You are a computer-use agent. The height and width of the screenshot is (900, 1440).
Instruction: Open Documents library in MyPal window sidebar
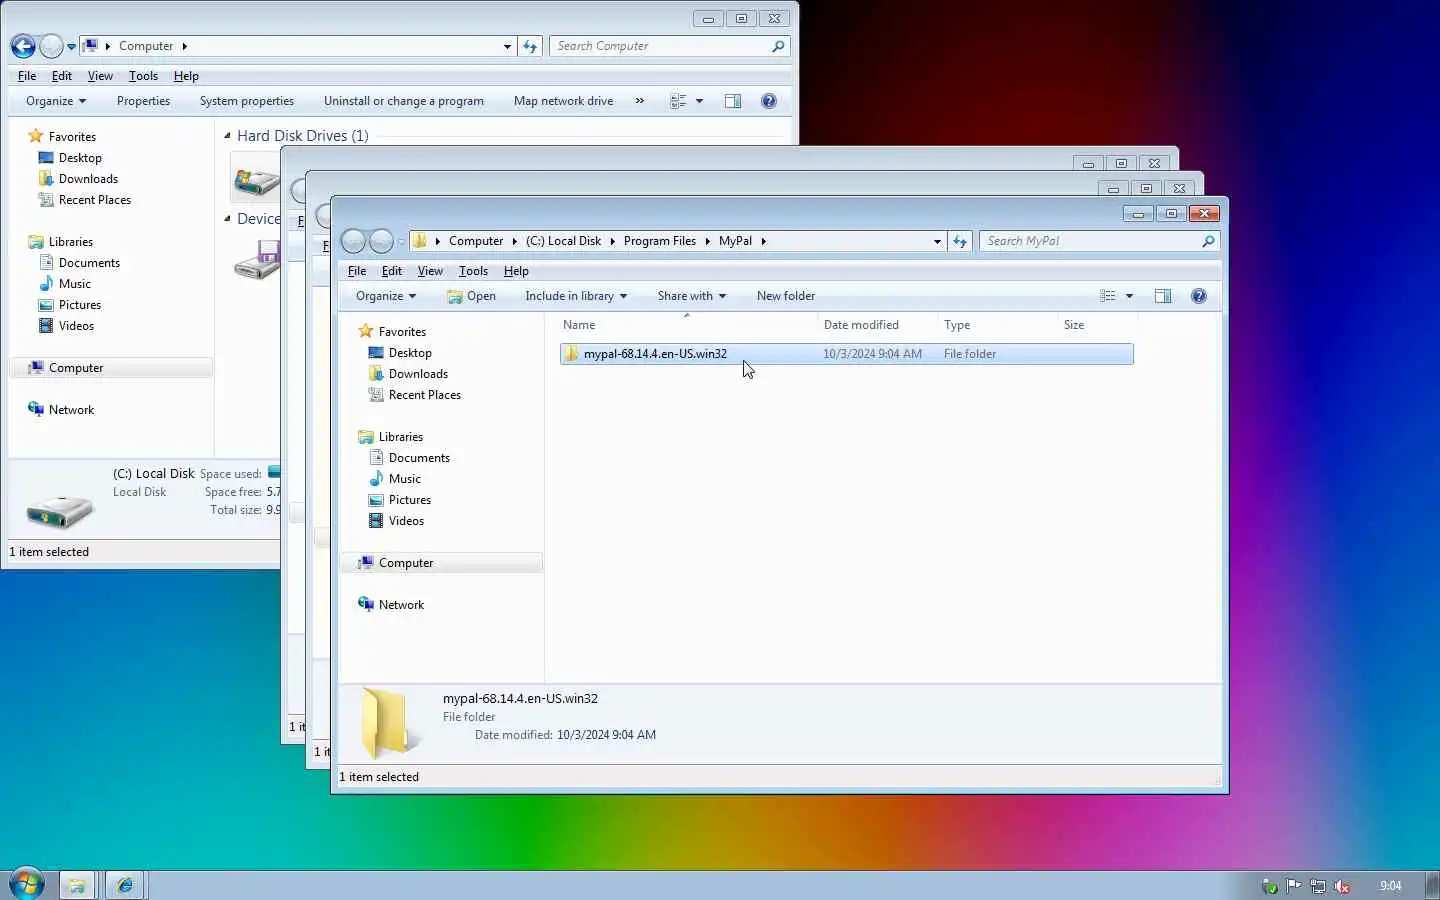pos(419,458)
